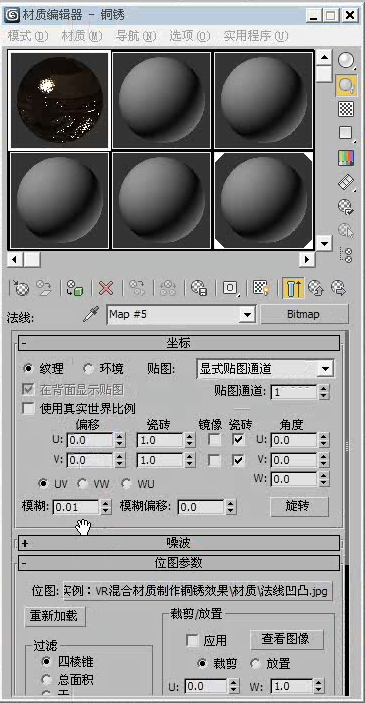The height and width of the screenshot is (703, 365).
Task: Click the 模糊偏移 spinner arrows
Action: 230,507
